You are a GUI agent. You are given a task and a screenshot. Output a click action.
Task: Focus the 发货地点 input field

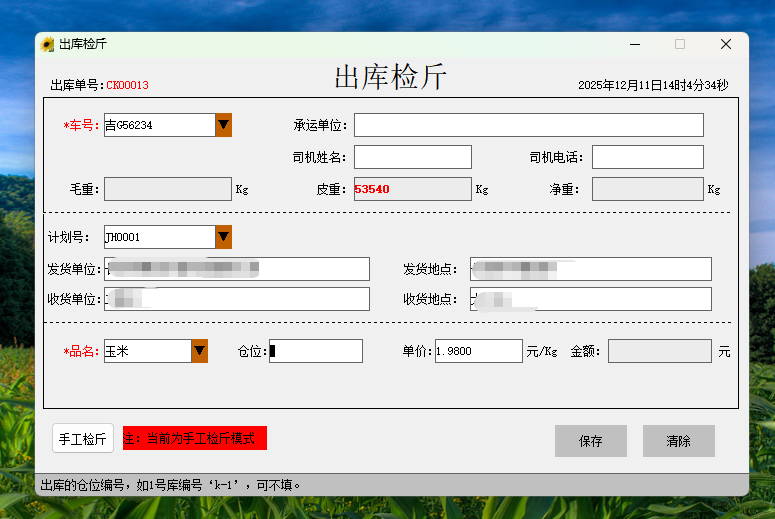[591, 269]
